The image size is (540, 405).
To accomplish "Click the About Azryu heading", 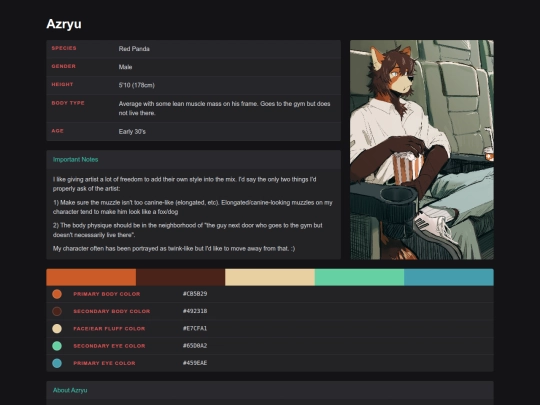I will pos(70,390).
